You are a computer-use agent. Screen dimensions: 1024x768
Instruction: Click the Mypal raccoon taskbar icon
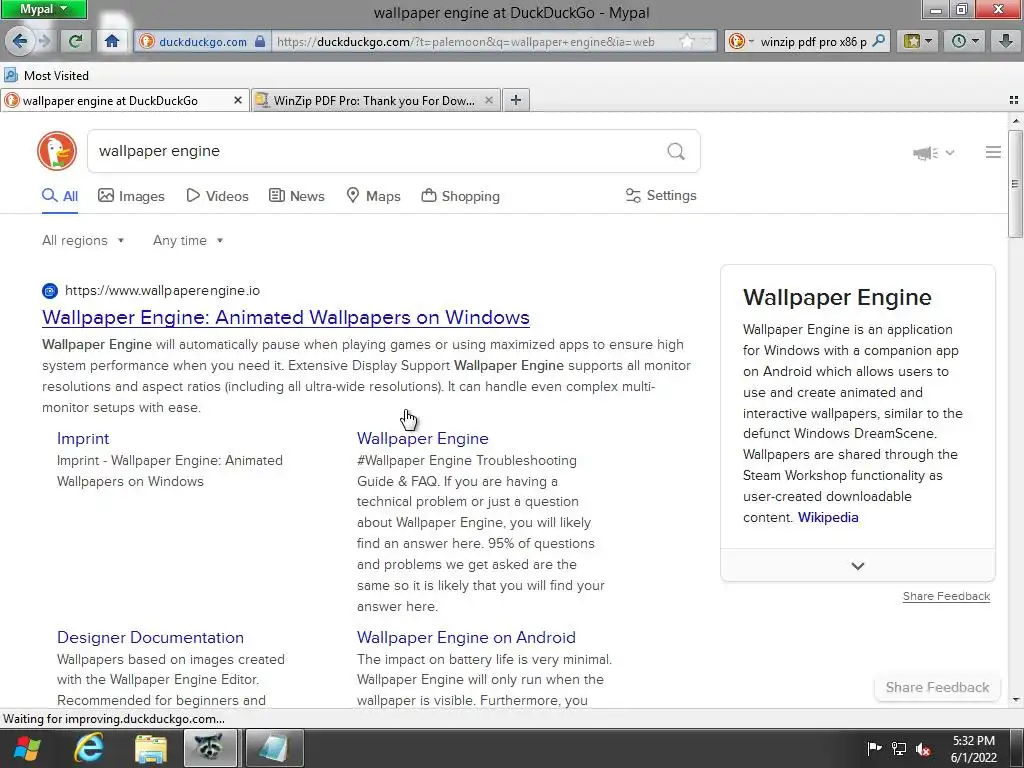coord(210,748)
